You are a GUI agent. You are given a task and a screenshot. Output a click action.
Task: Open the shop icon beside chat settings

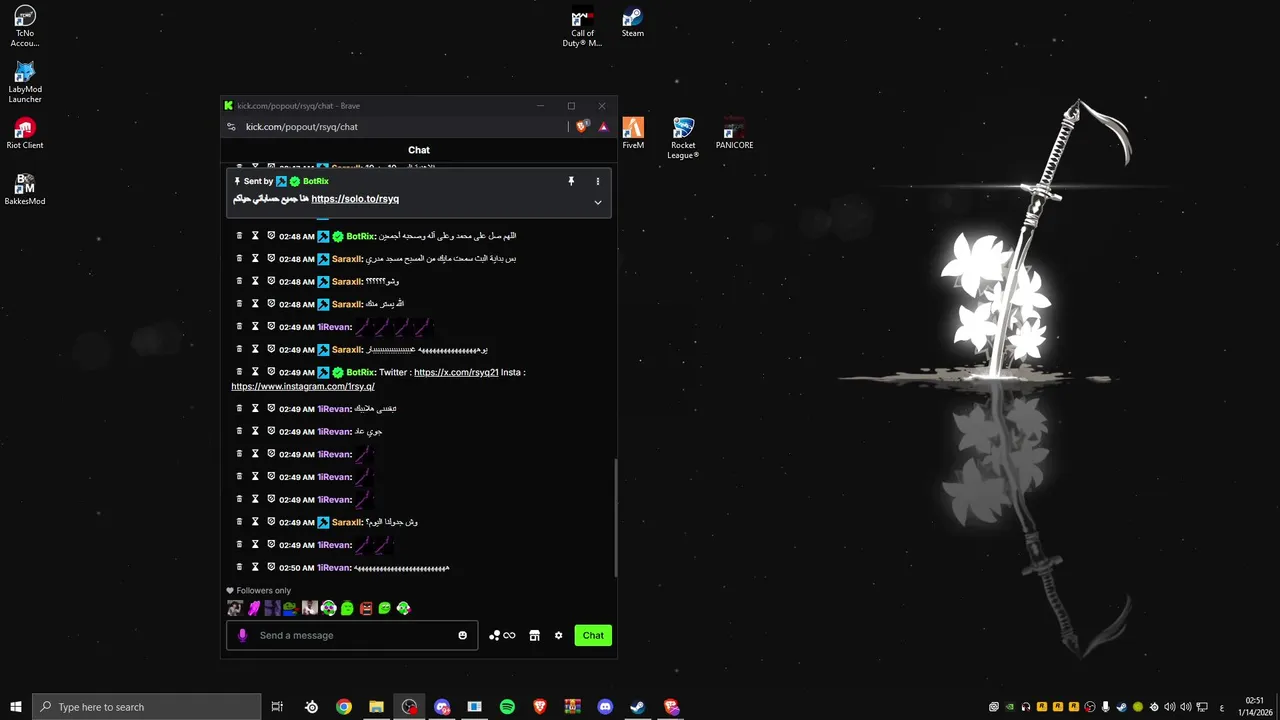(x=534, y=635)
